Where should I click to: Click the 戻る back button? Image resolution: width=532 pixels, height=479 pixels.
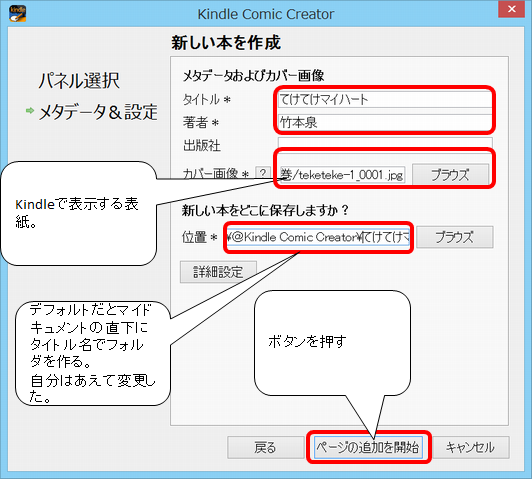[265, 447]
